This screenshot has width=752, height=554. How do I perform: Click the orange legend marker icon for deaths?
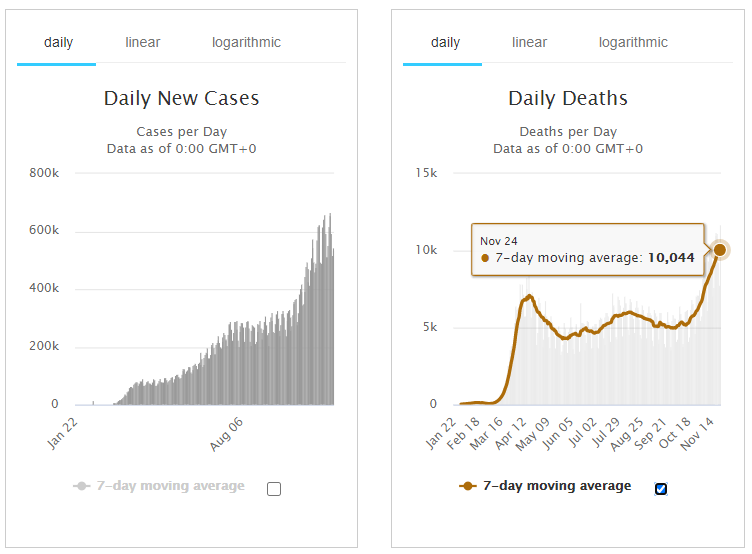468,487
